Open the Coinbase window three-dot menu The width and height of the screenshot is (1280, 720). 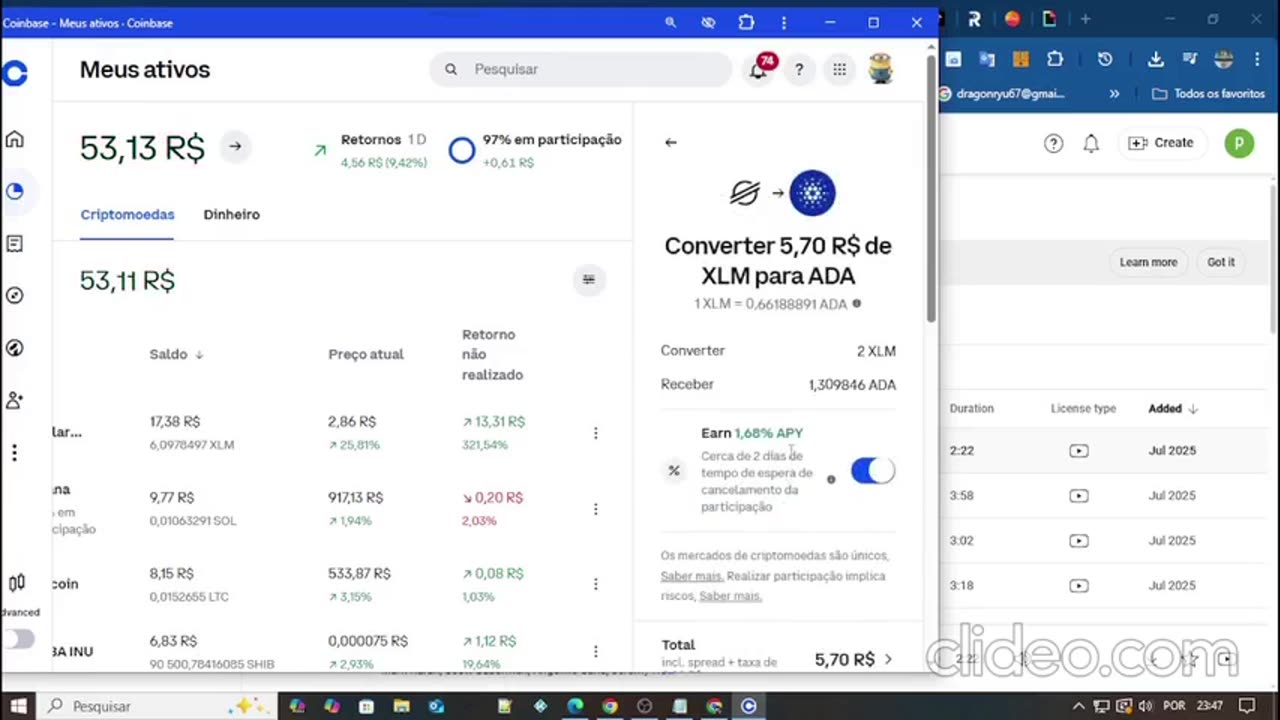[x=784, y=22]
